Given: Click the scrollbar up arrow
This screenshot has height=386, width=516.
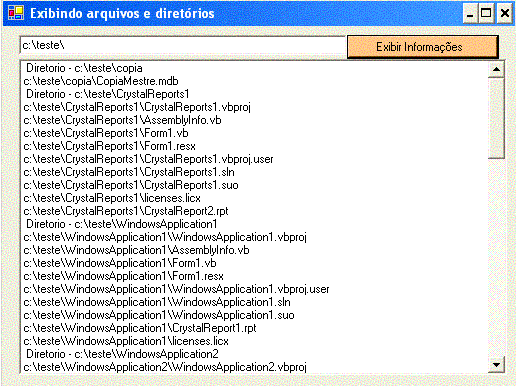Looking at the screenshot, I should [496, 69].
